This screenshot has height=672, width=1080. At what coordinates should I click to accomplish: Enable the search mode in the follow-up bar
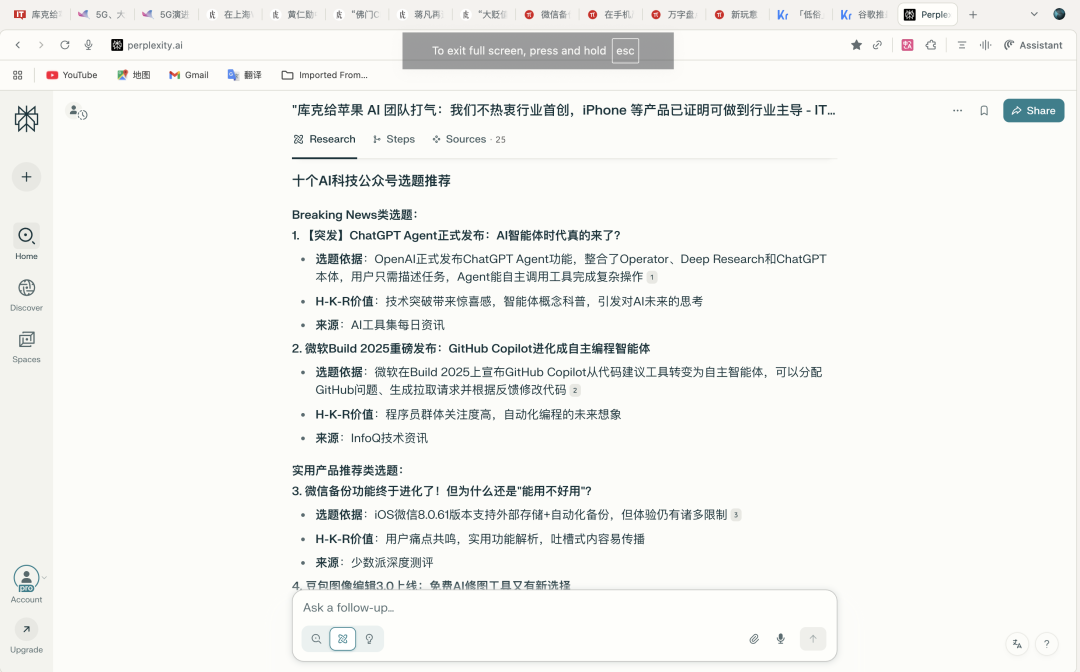pyautogui.click(x=316, y=638)
